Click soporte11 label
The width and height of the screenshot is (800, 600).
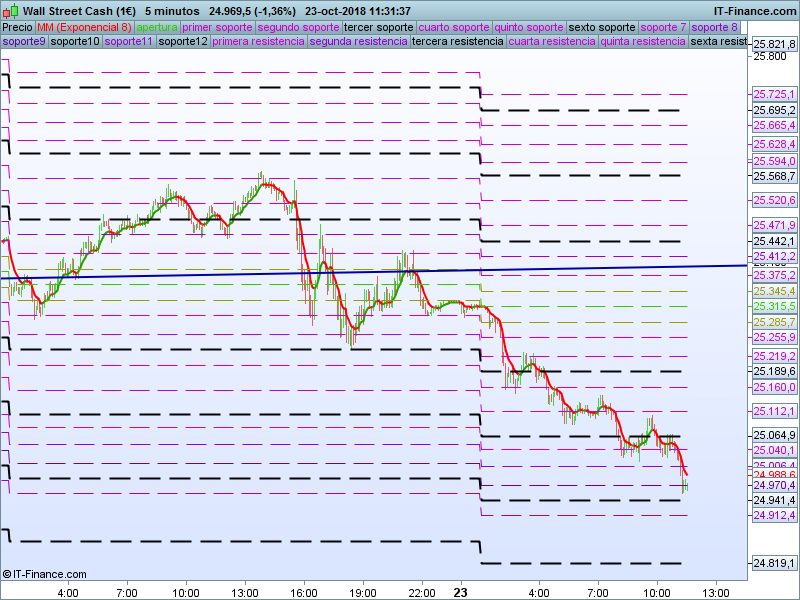(x=129, y=41)
